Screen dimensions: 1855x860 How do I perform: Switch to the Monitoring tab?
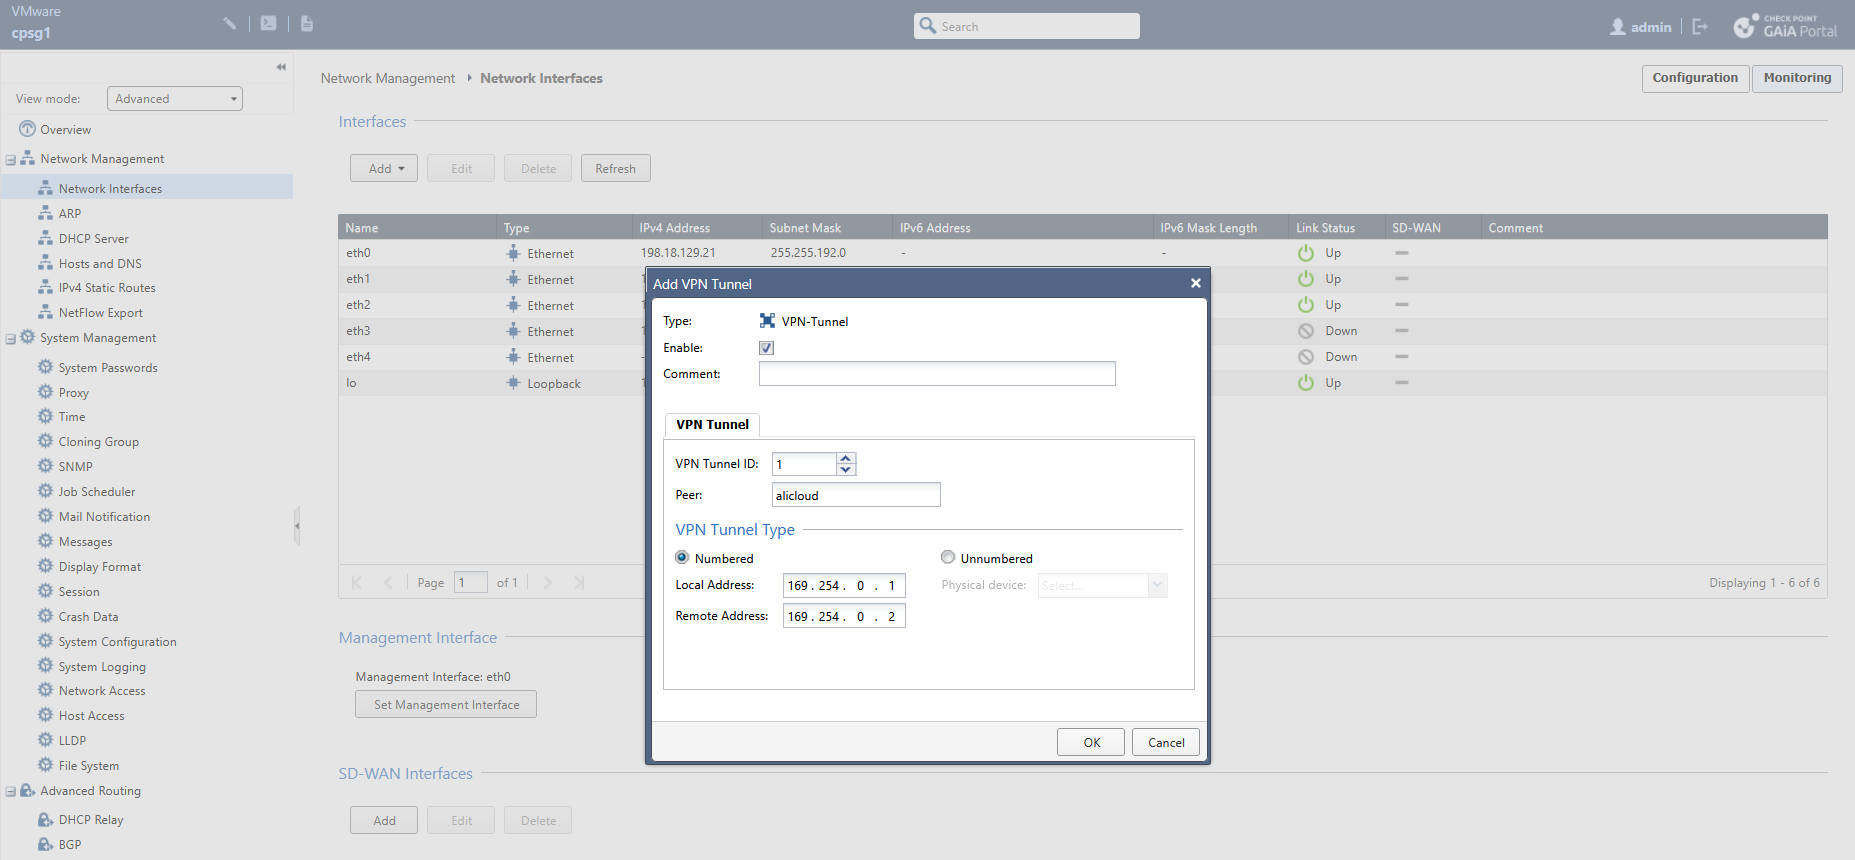coord(1796,78)
